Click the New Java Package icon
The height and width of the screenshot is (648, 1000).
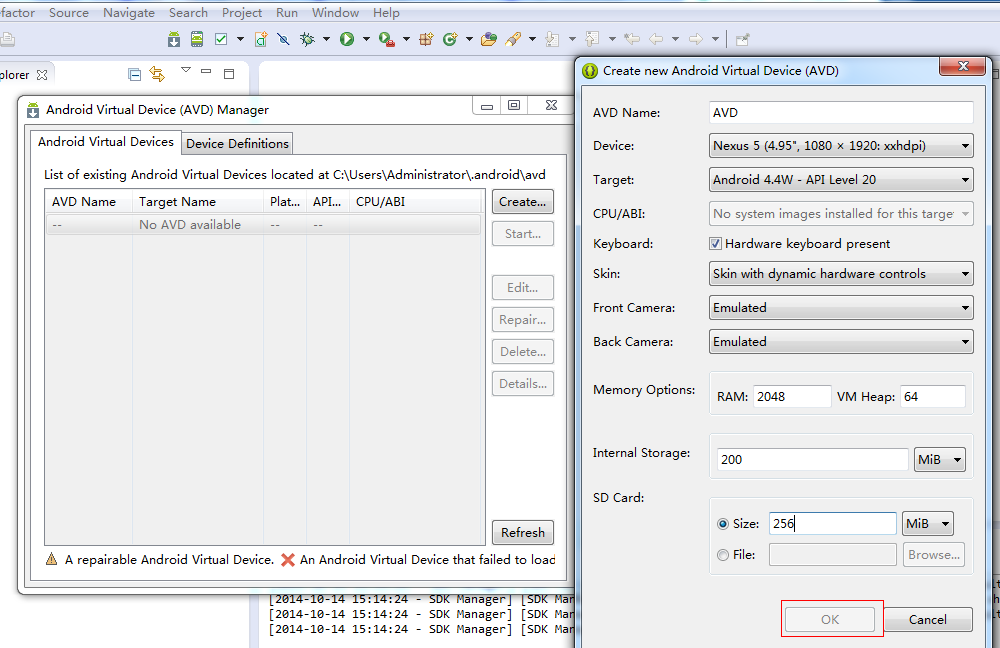pos(426,40)
